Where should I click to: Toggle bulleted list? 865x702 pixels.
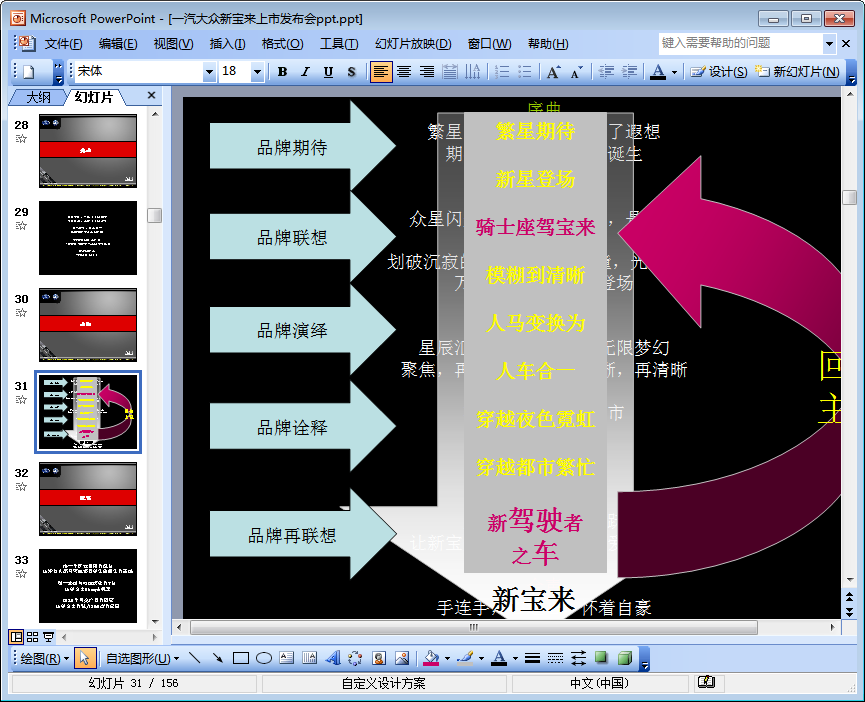[x=525, y=72]
